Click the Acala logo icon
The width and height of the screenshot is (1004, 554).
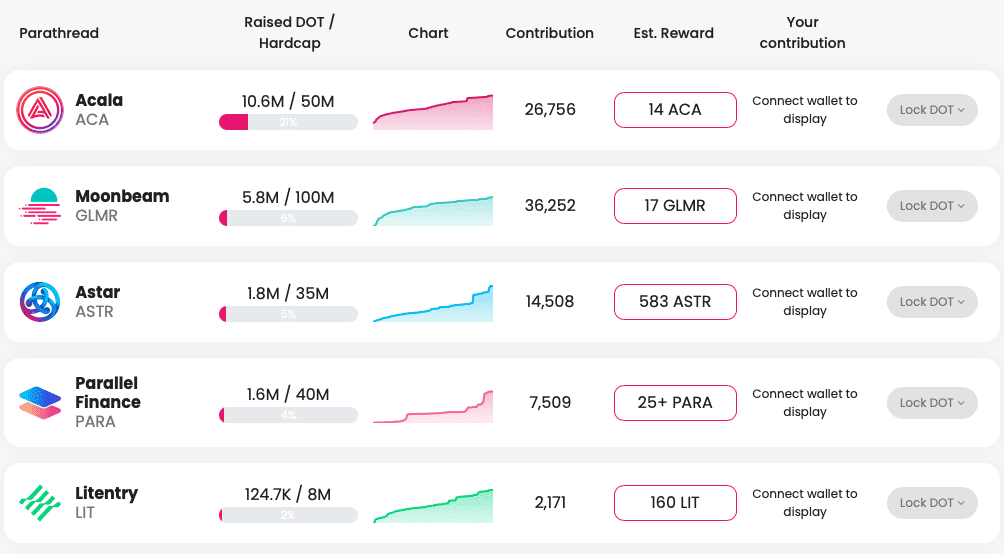(40, 110)
